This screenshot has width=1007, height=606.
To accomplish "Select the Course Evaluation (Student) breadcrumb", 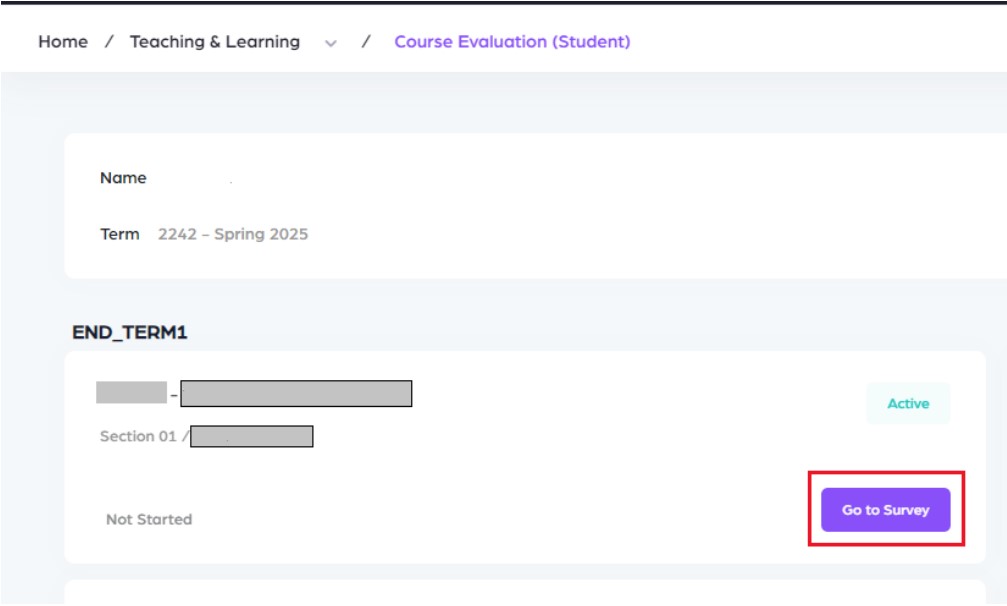I will [512, 42].
